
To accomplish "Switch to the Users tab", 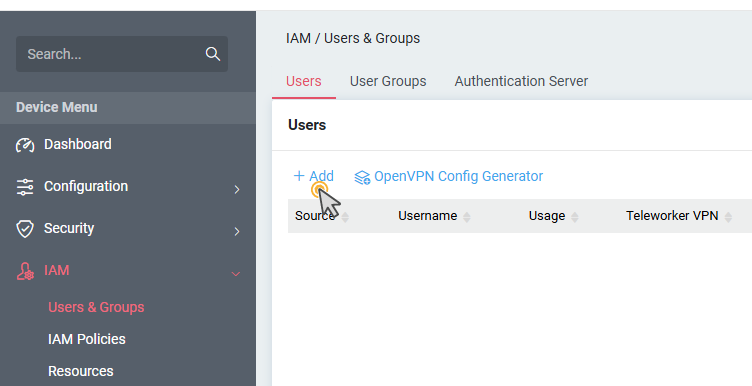I will click(x=304, y=81).
